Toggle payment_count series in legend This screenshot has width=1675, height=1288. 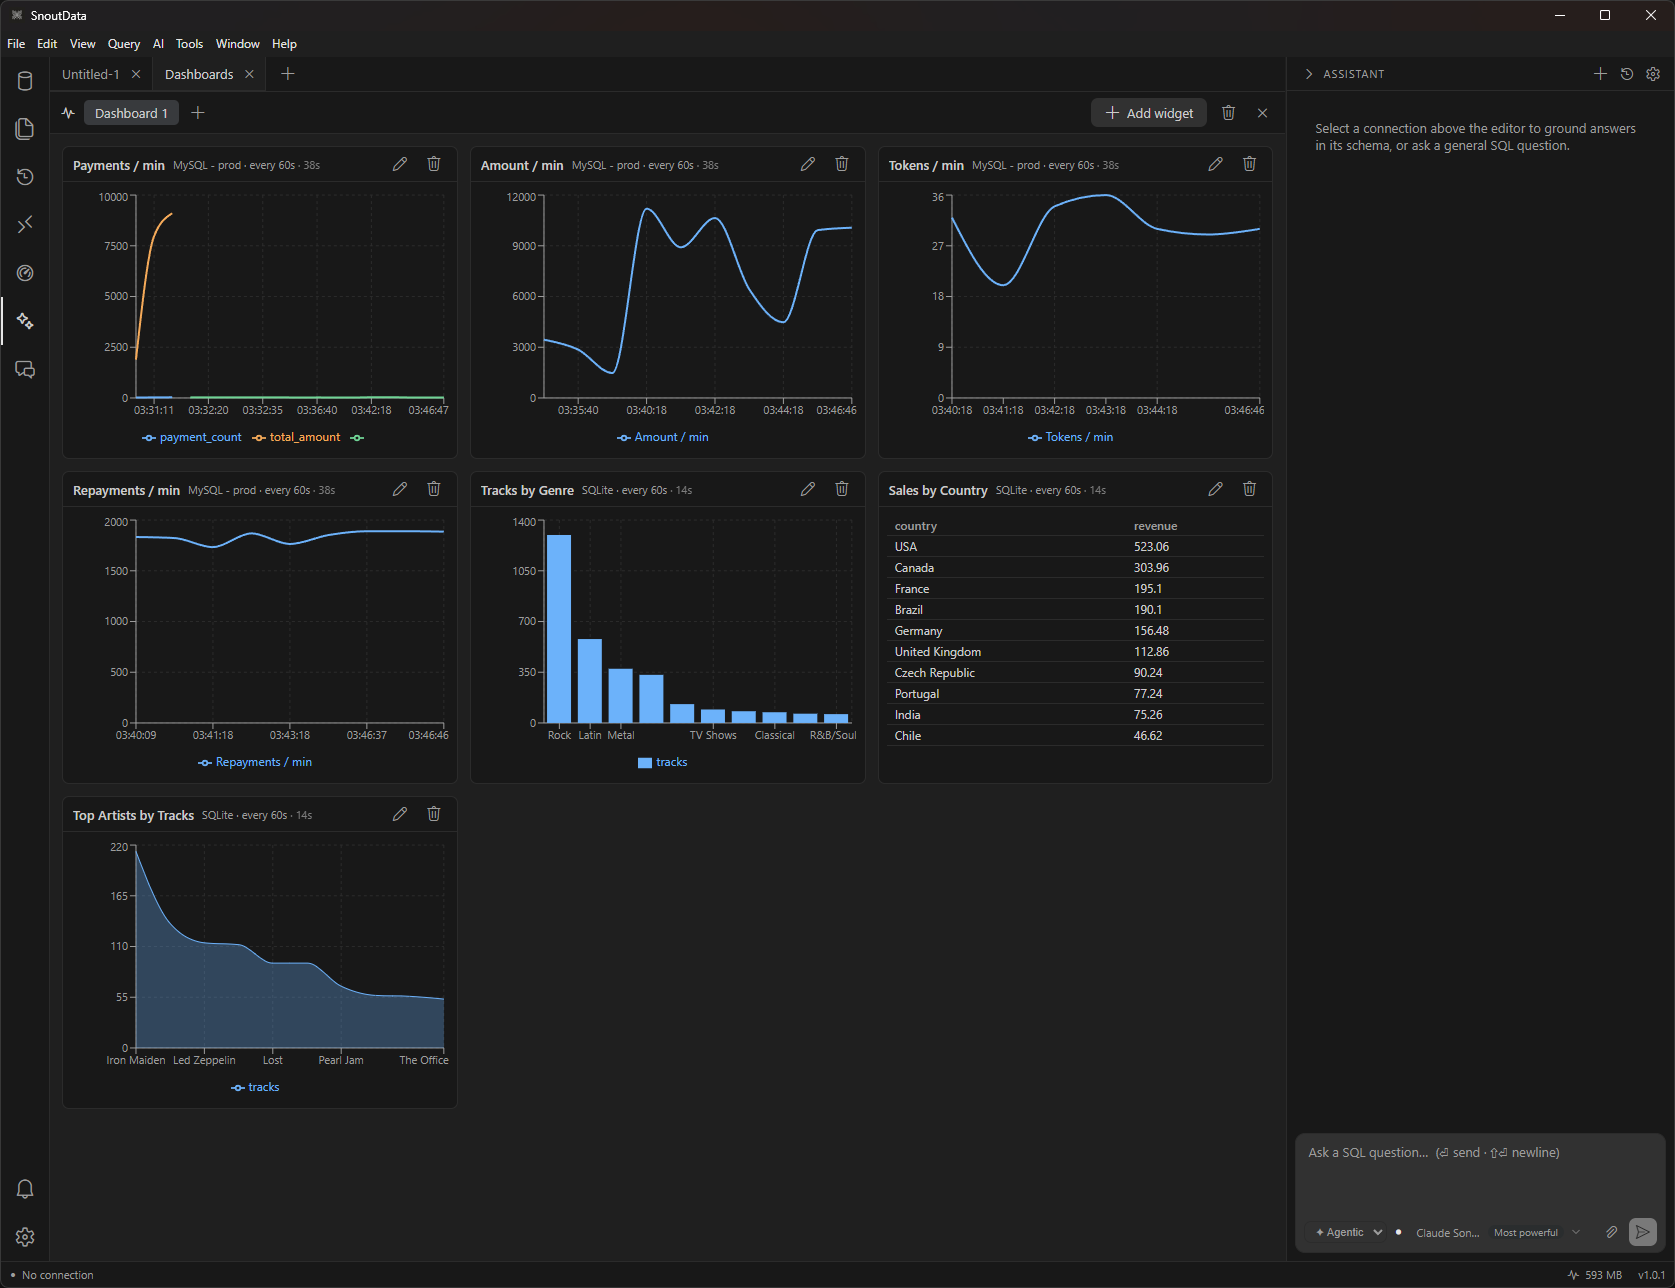tap(192, 437)
